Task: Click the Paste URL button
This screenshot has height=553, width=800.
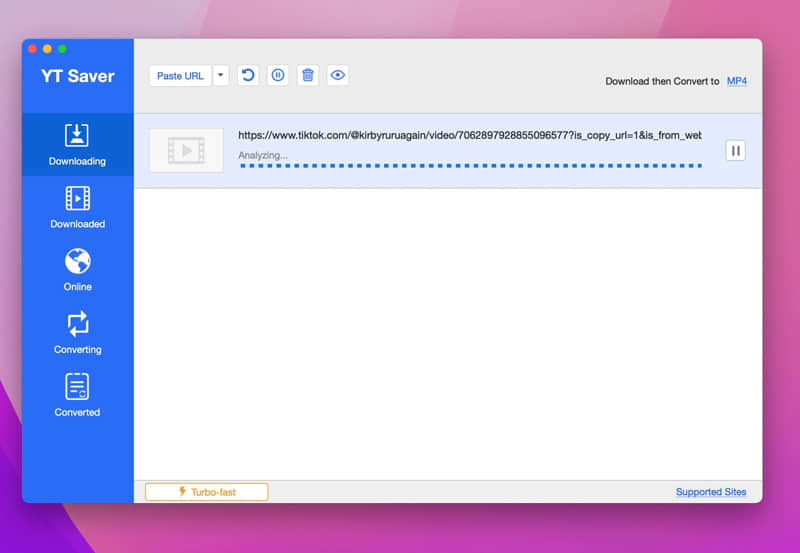Action: (x=180, y=76)
